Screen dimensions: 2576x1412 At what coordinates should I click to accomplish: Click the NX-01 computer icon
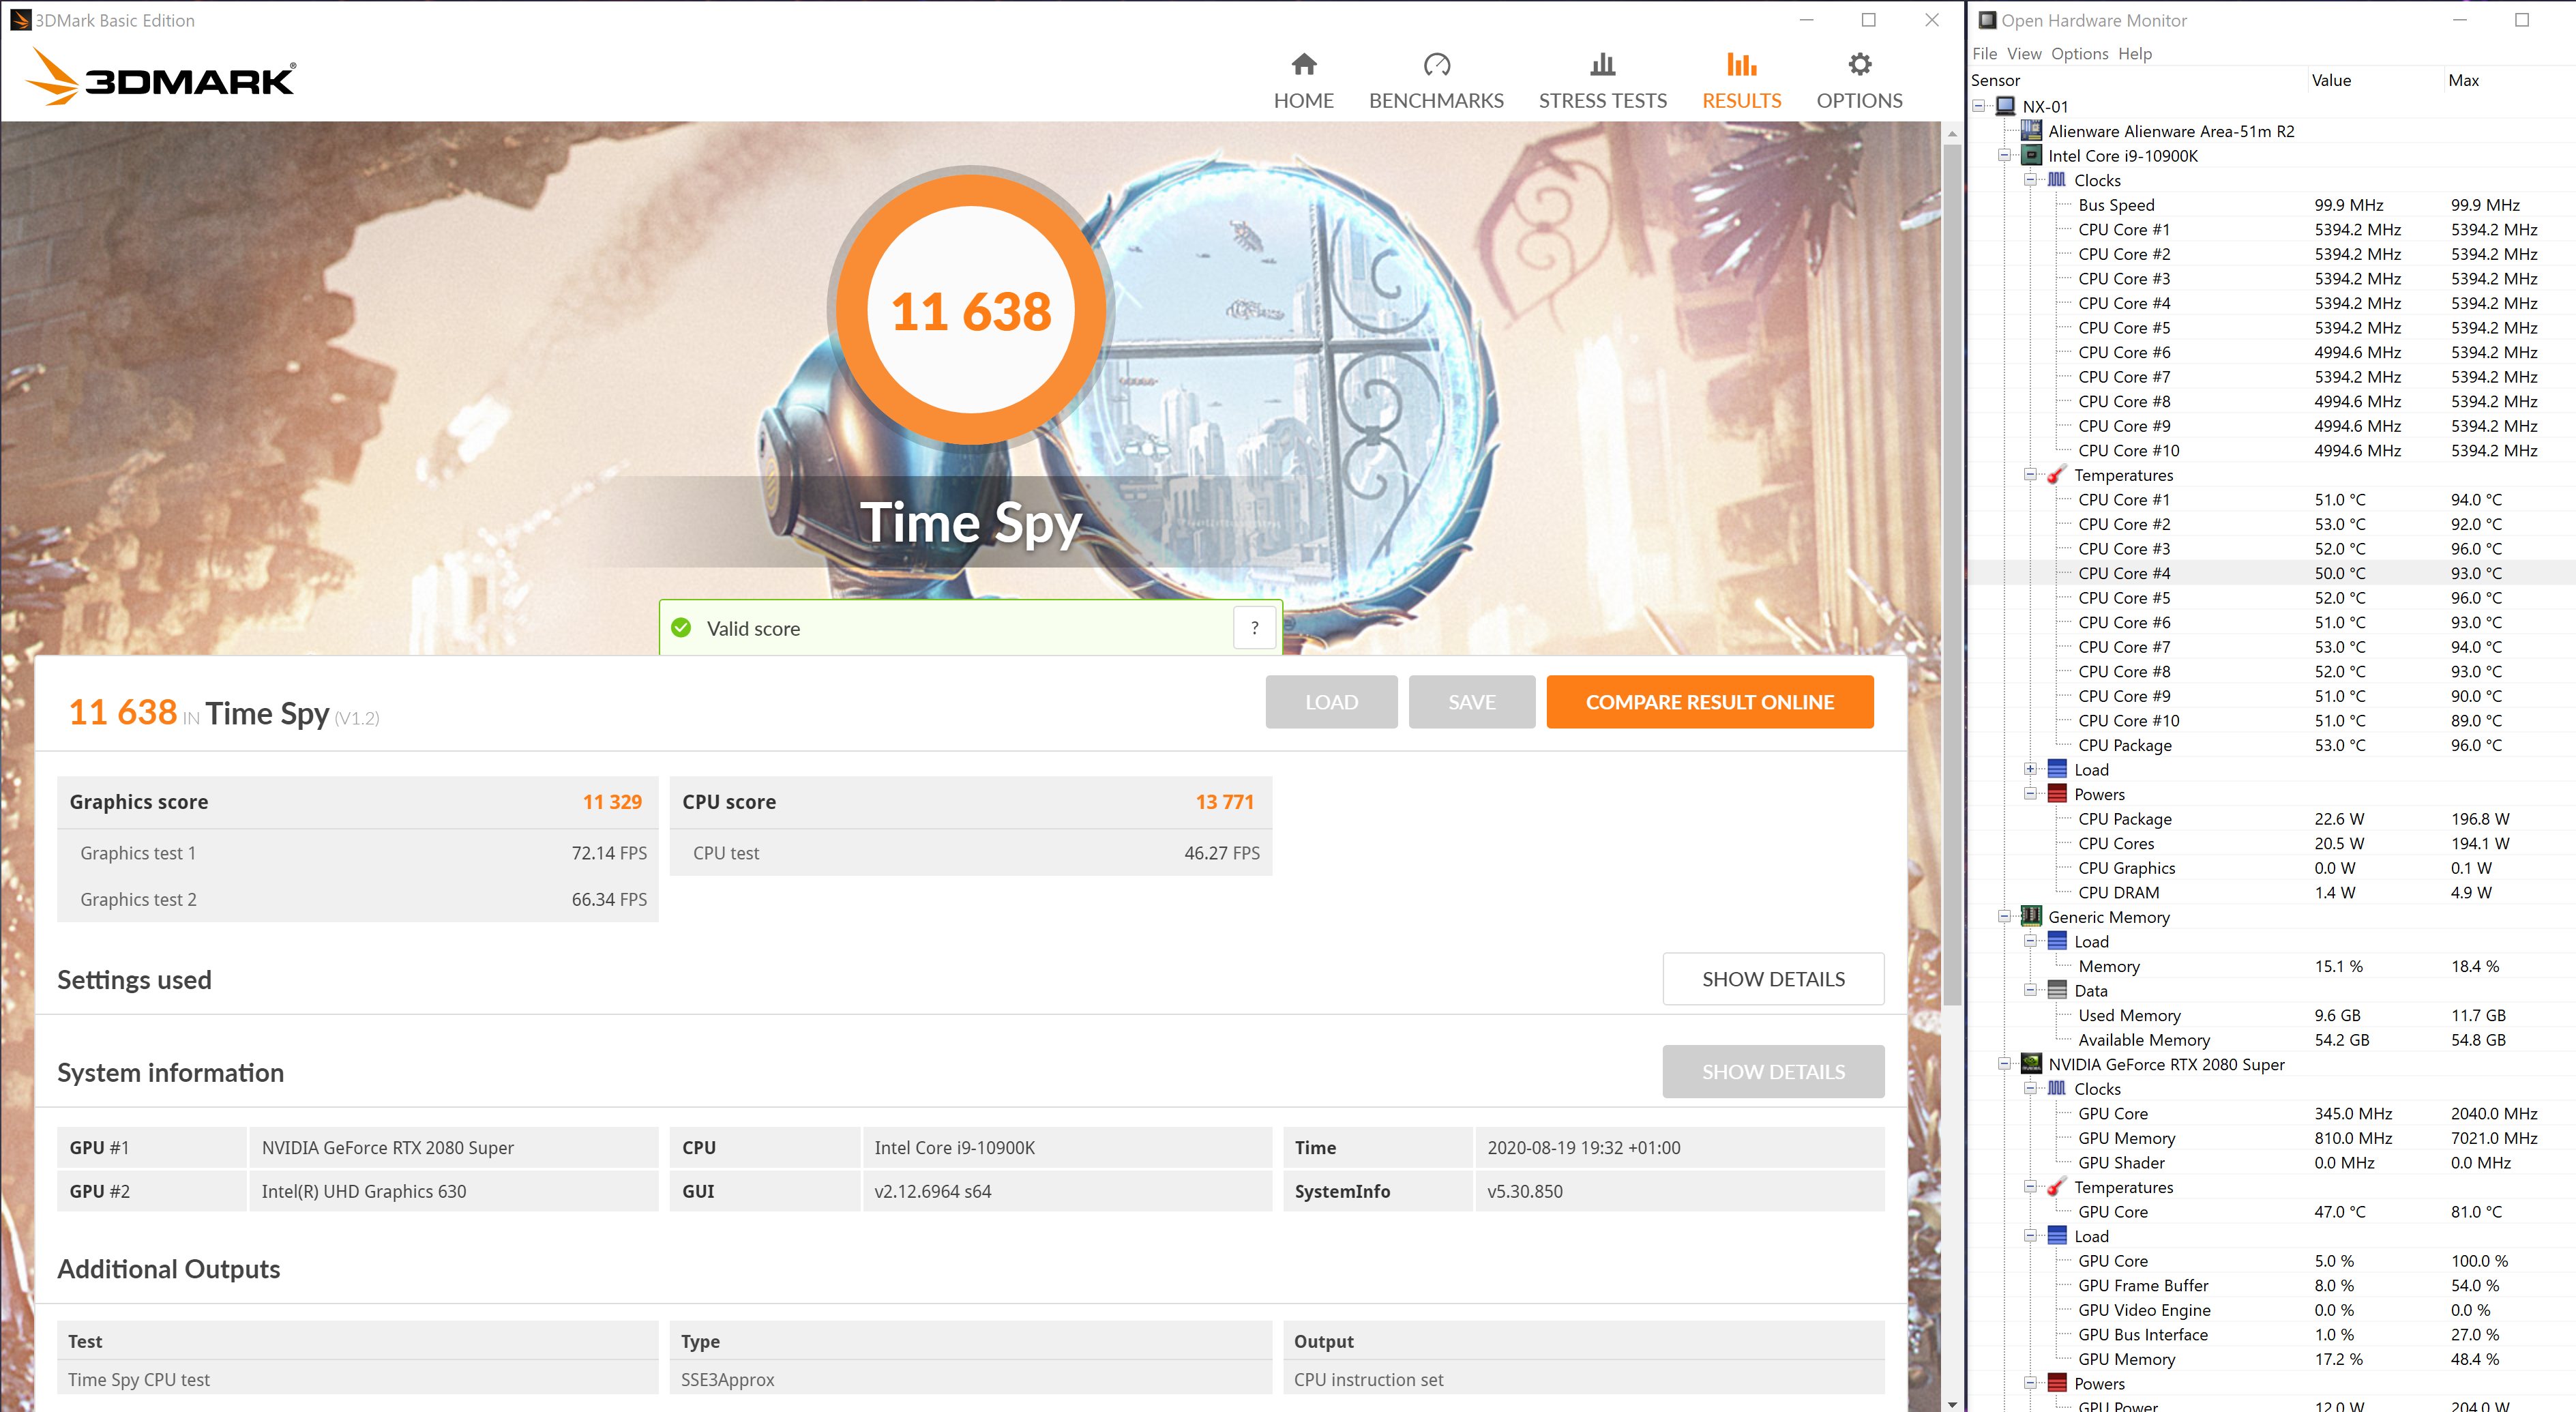pos(2005,106)
